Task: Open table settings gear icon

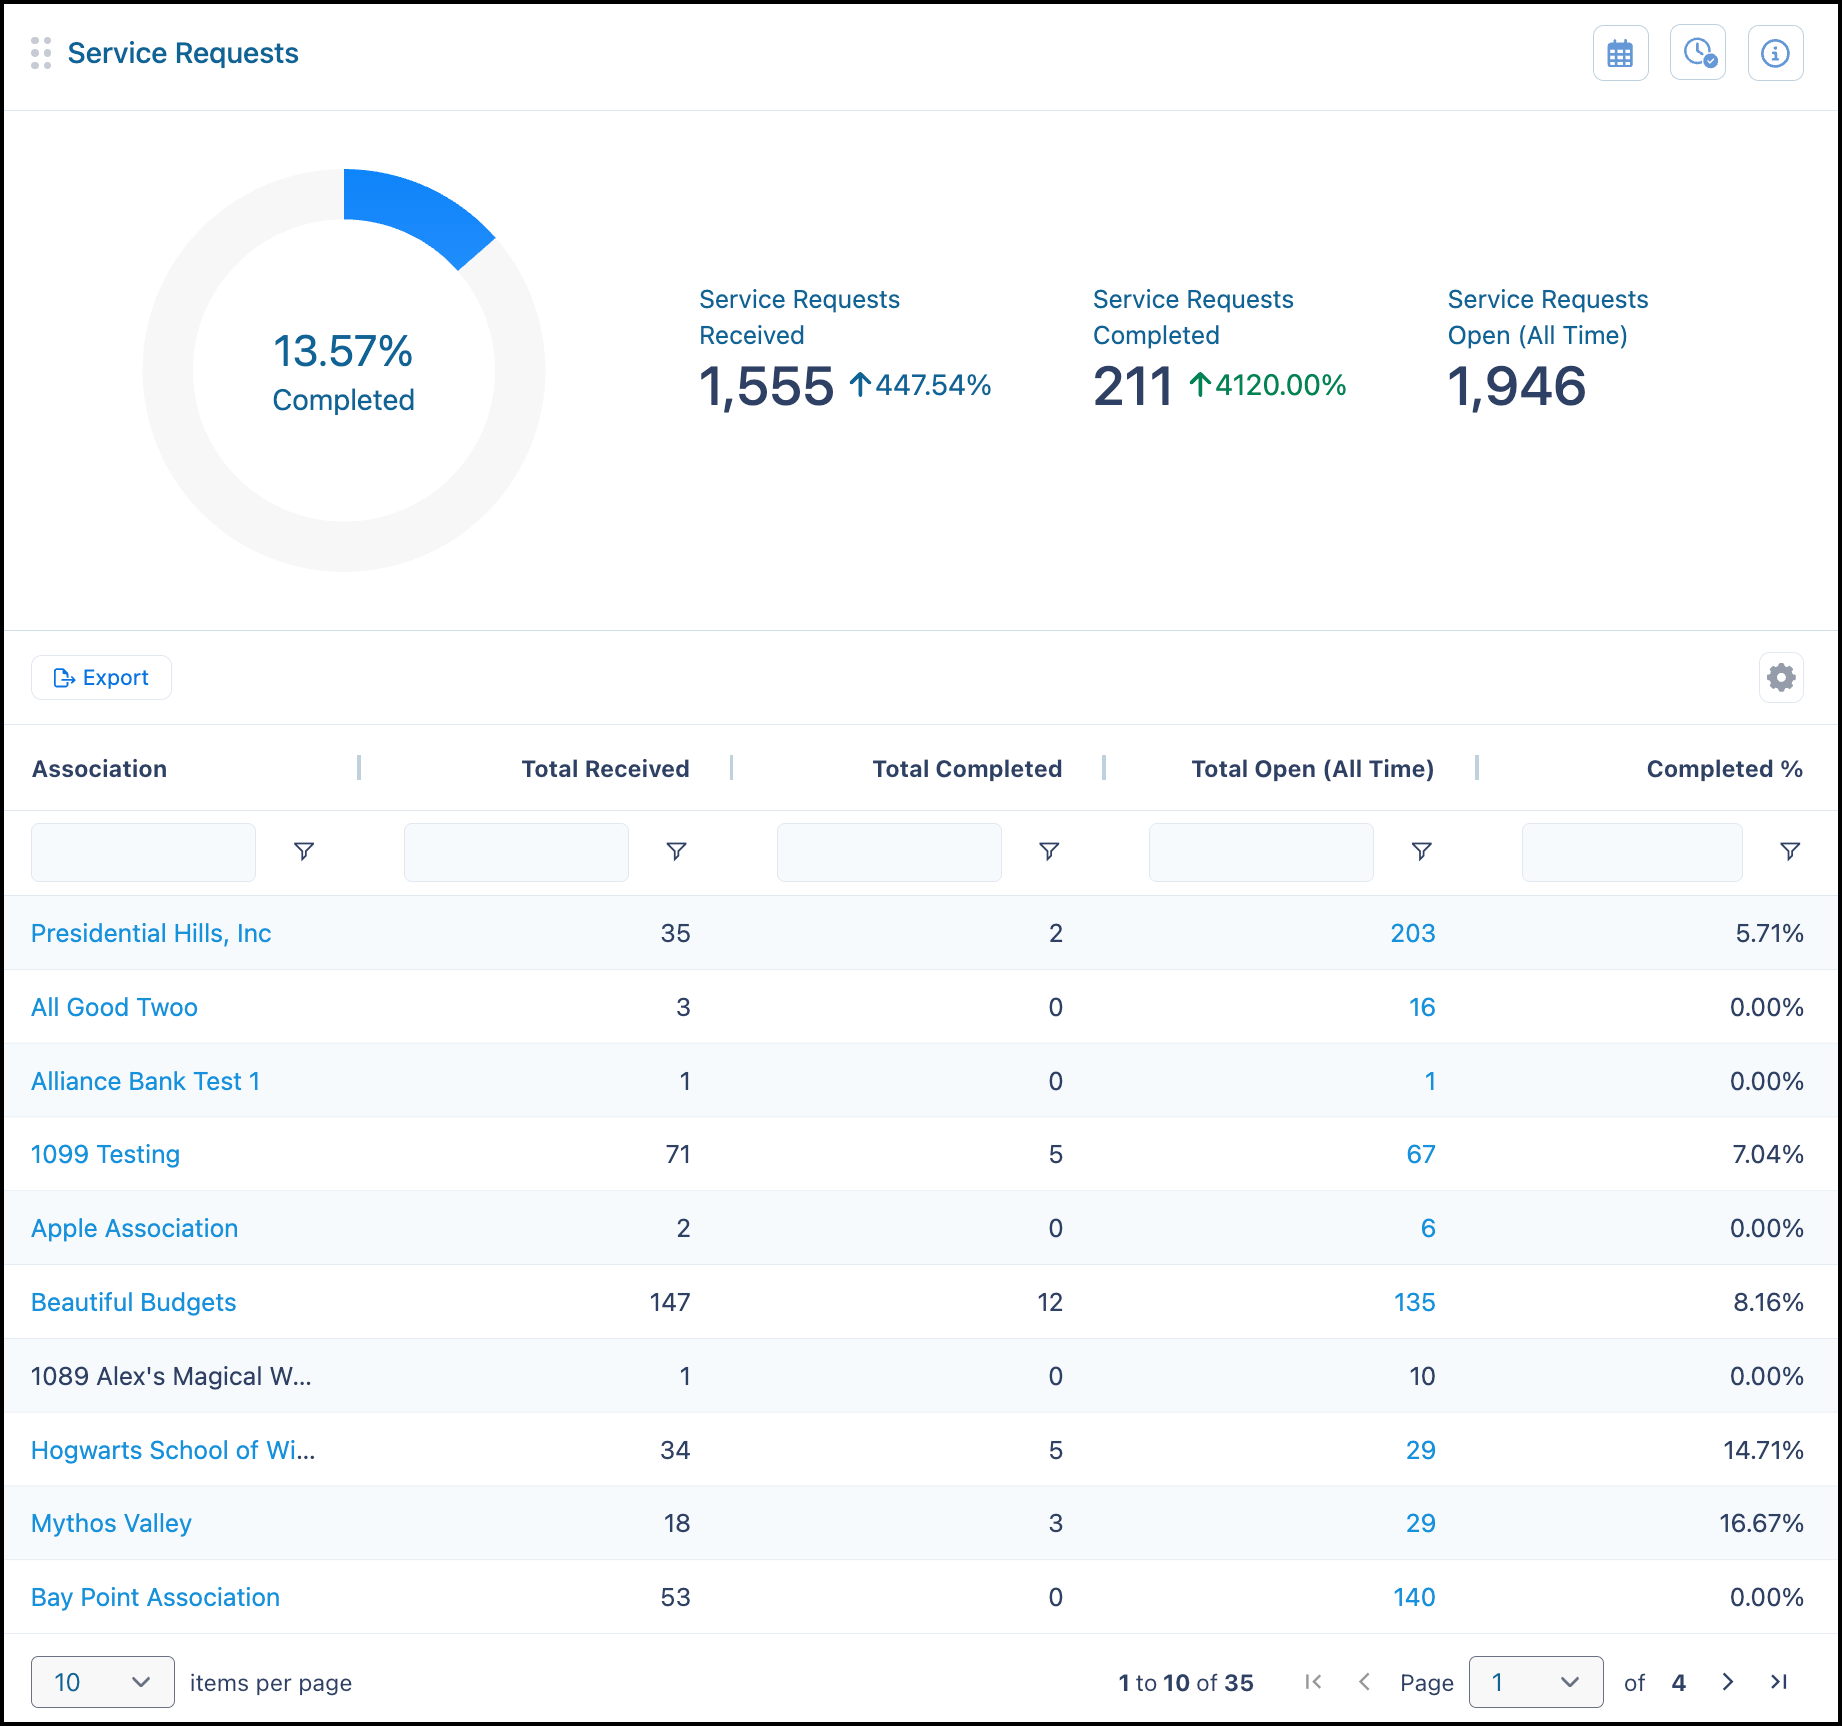Action: point(1781,678)
